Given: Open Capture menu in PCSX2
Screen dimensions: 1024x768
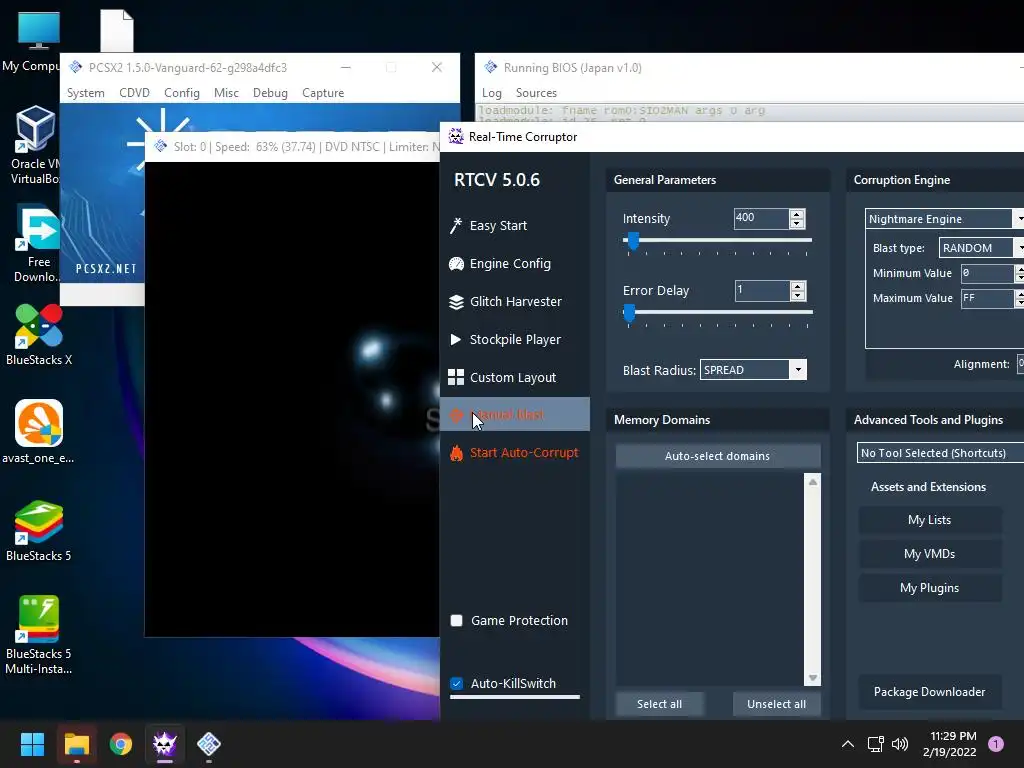Looking at the screenshot, I should click(x=323, y=93).
